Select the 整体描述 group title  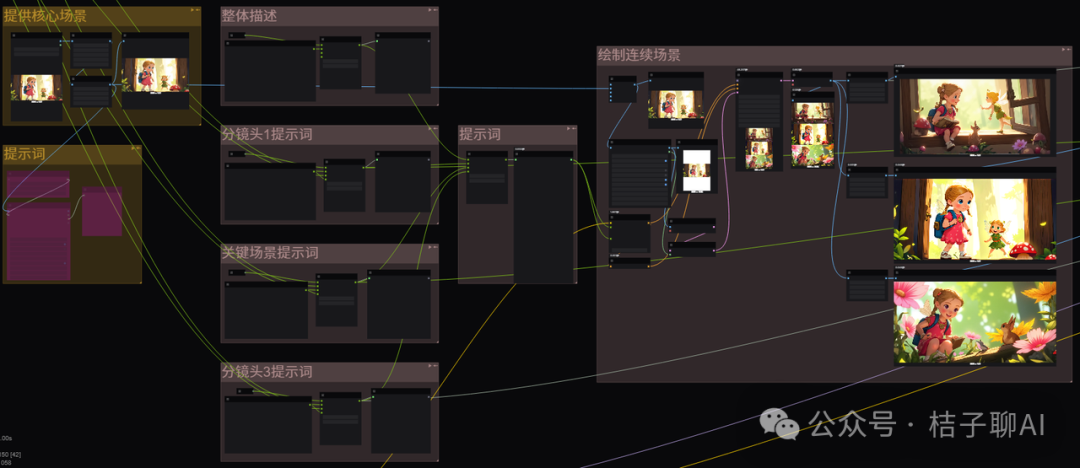(249, 16)
